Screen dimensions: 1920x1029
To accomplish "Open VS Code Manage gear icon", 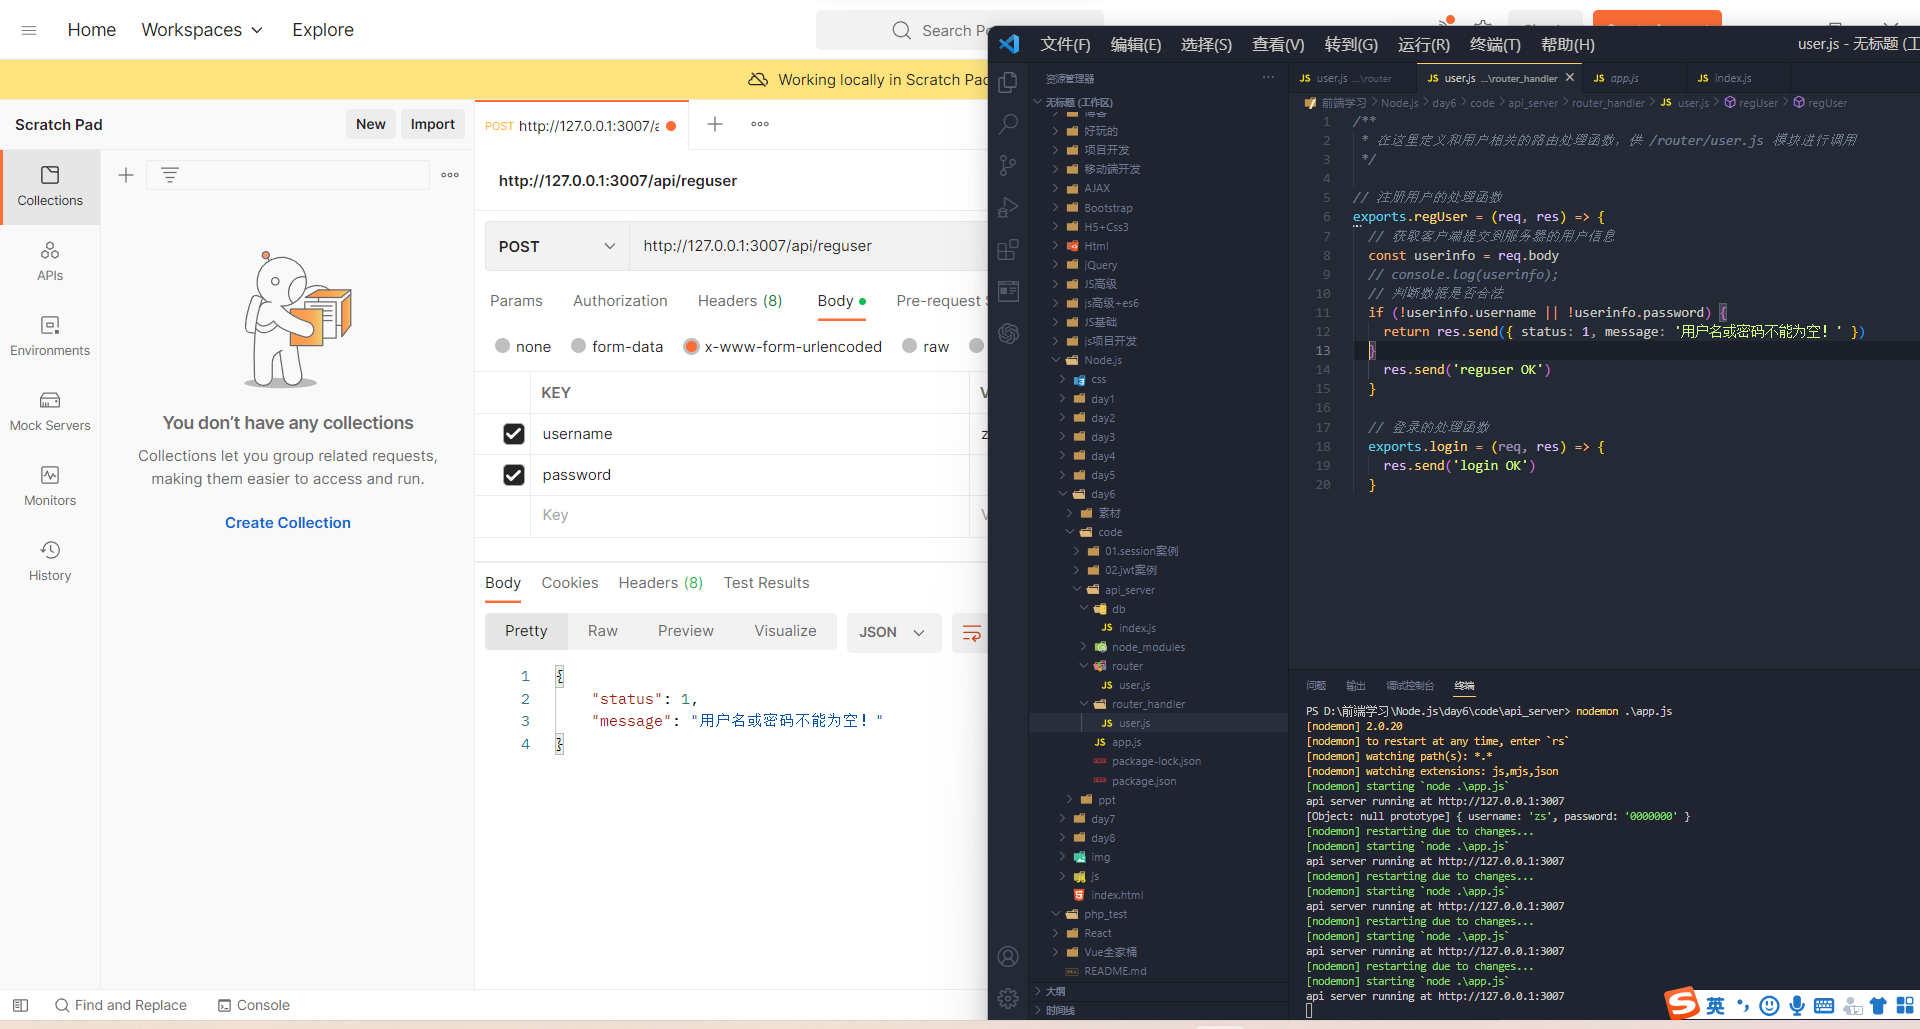I will [1008, 998].
